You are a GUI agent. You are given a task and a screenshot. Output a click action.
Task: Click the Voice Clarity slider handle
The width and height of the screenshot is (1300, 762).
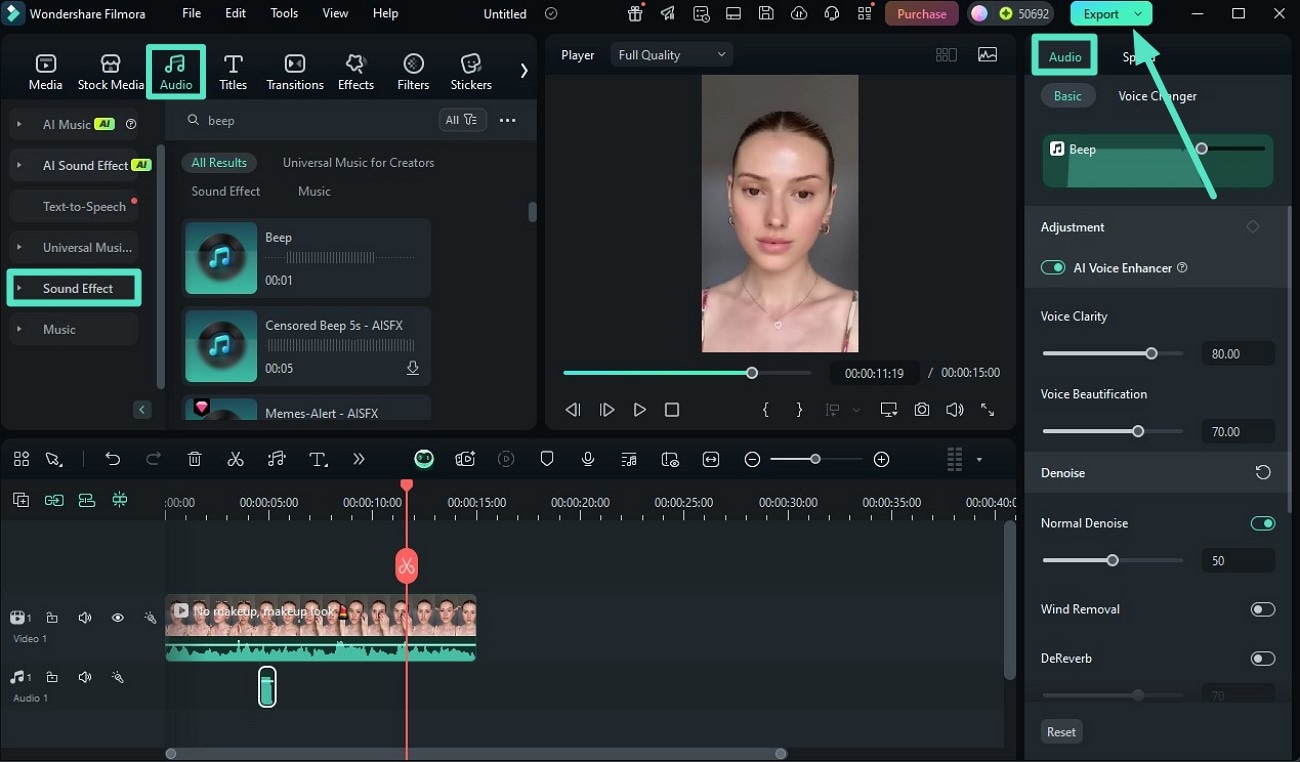click(1151, 353)
